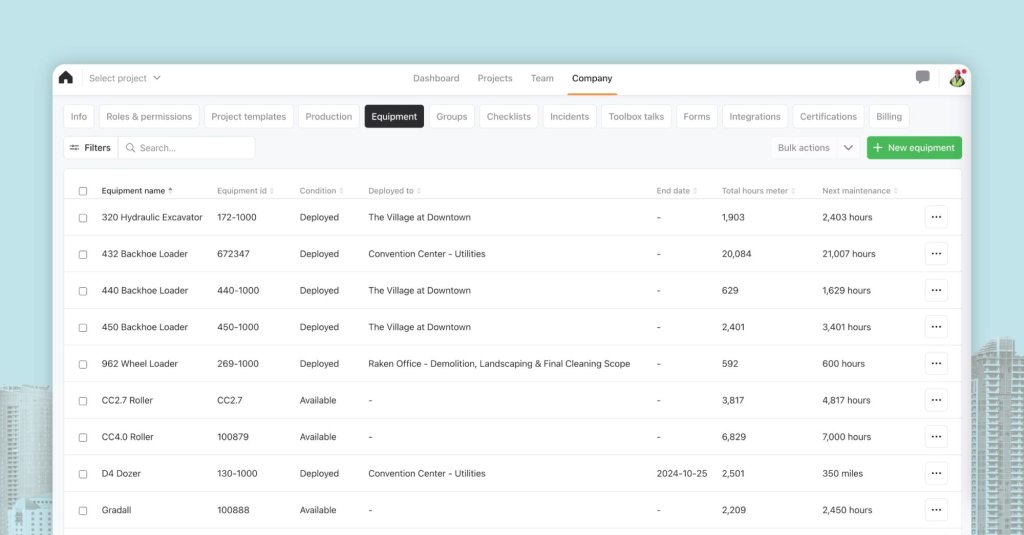Go to Projects in top navigation
The image size is (1024, 535).
pyautogui.click(x=495, y=78)
